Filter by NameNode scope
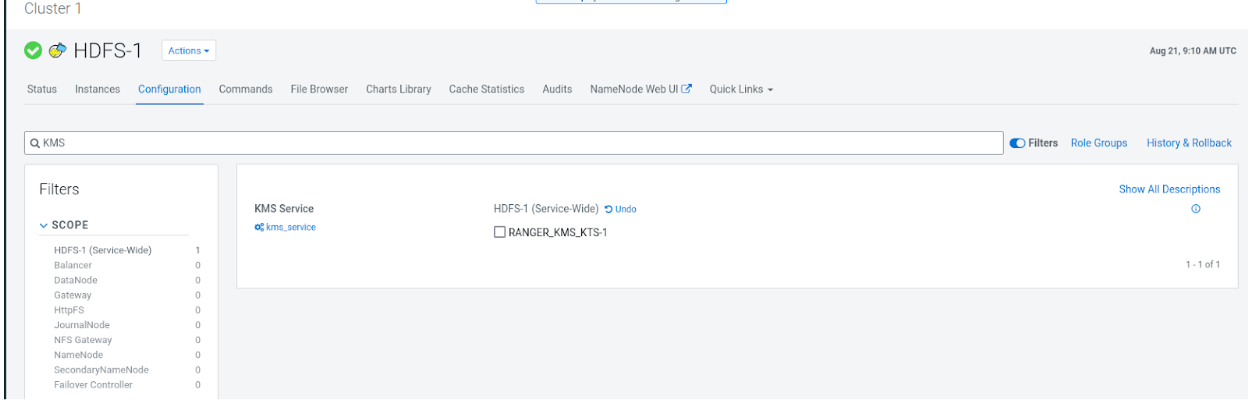 [x=78, y=355]
